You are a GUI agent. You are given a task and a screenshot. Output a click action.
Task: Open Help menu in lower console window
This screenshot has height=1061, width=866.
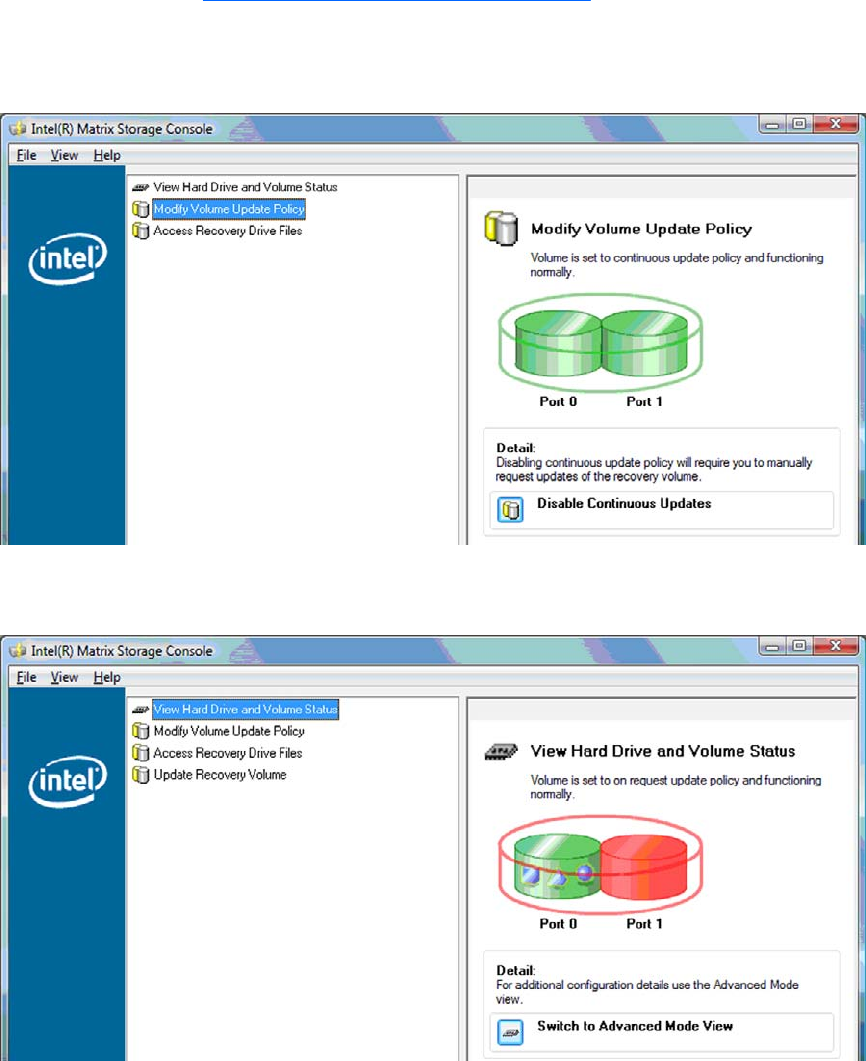point(107,677)
